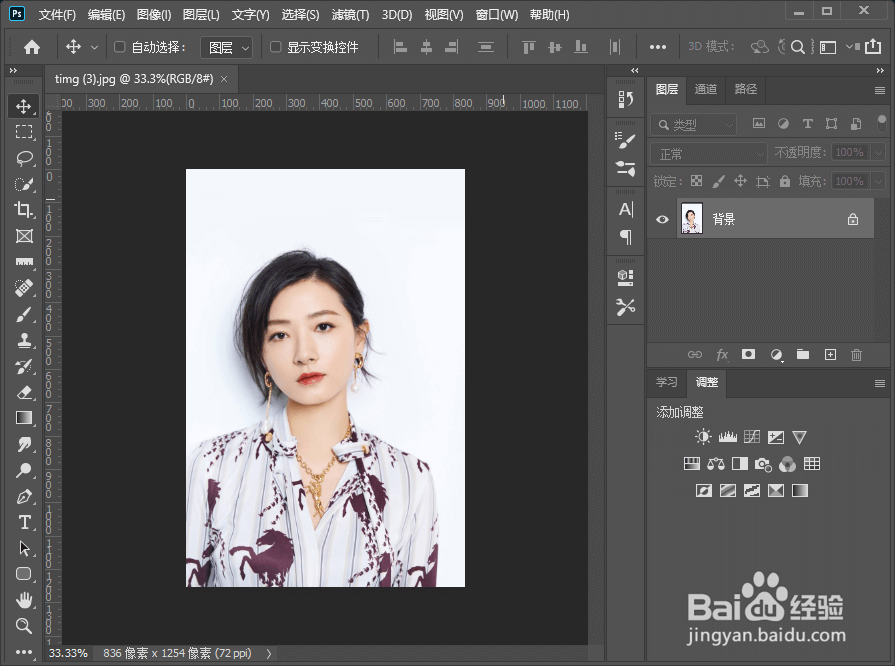Select the Rounded Rectangle shape tool
The height and width of the screenshot is (666, 895).
23,574
